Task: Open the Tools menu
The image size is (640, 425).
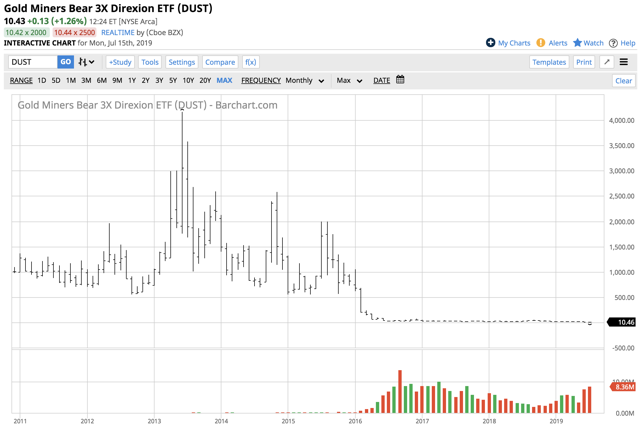Action: click(x=150, y=62)
